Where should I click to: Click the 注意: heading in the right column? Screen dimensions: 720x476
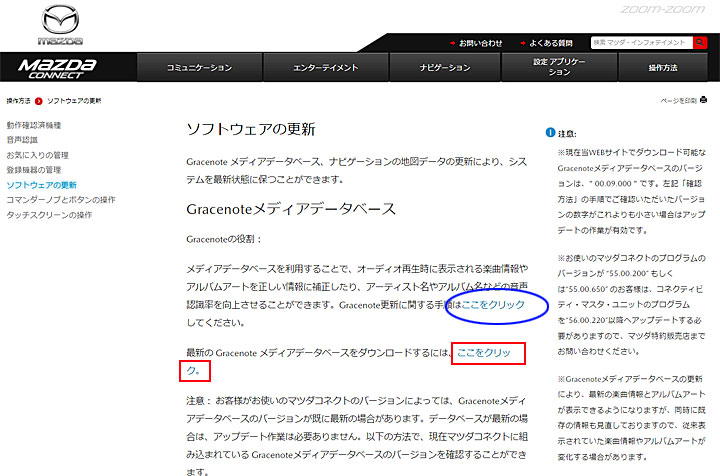567,134
